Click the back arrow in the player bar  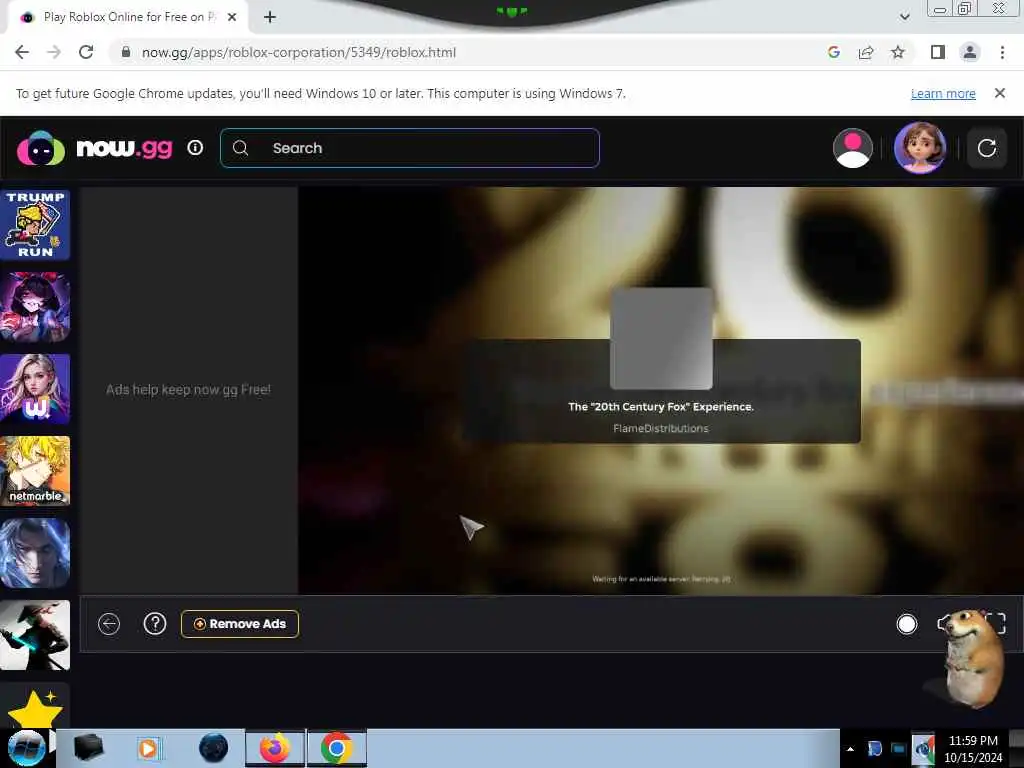[109, 624]
